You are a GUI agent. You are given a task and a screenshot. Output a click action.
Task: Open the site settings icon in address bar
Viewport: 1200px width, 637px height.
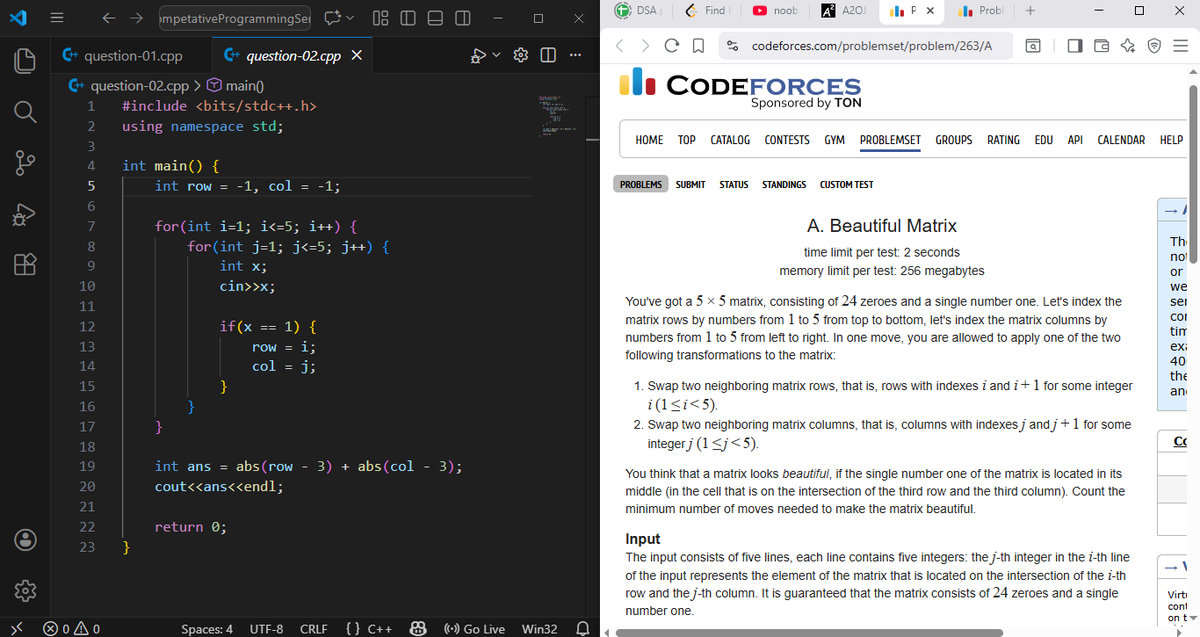pyautogui.click(x=734, y=45)
